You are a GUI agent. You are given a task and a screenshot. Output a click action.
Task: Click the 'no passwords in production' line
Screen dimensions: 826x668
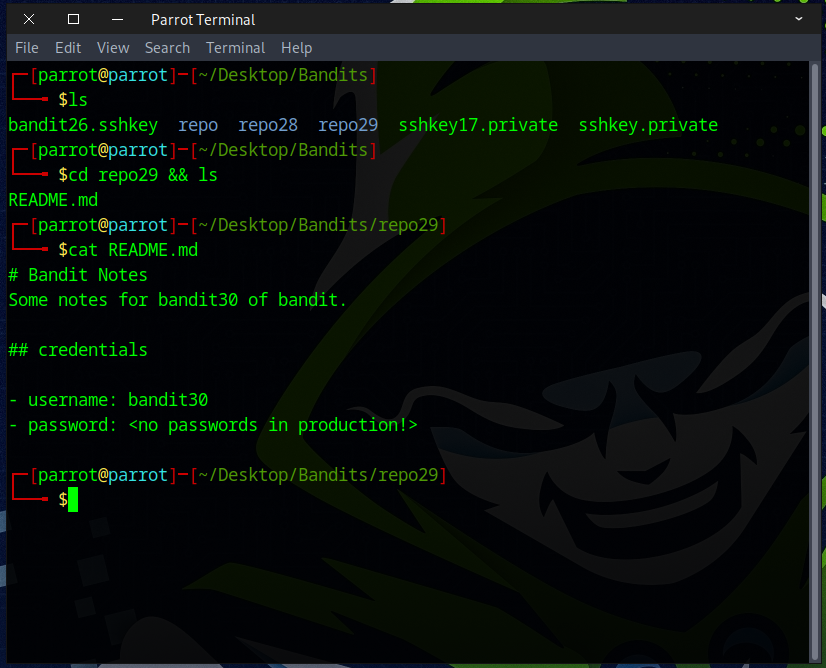pyautogui.click(x=213, y=425)
